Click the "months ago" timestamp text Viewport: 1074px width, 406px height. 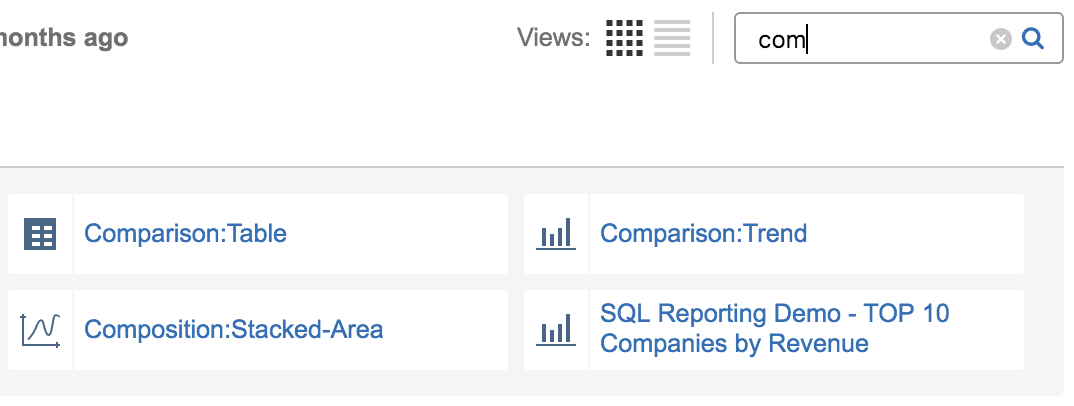pos(63,38)
